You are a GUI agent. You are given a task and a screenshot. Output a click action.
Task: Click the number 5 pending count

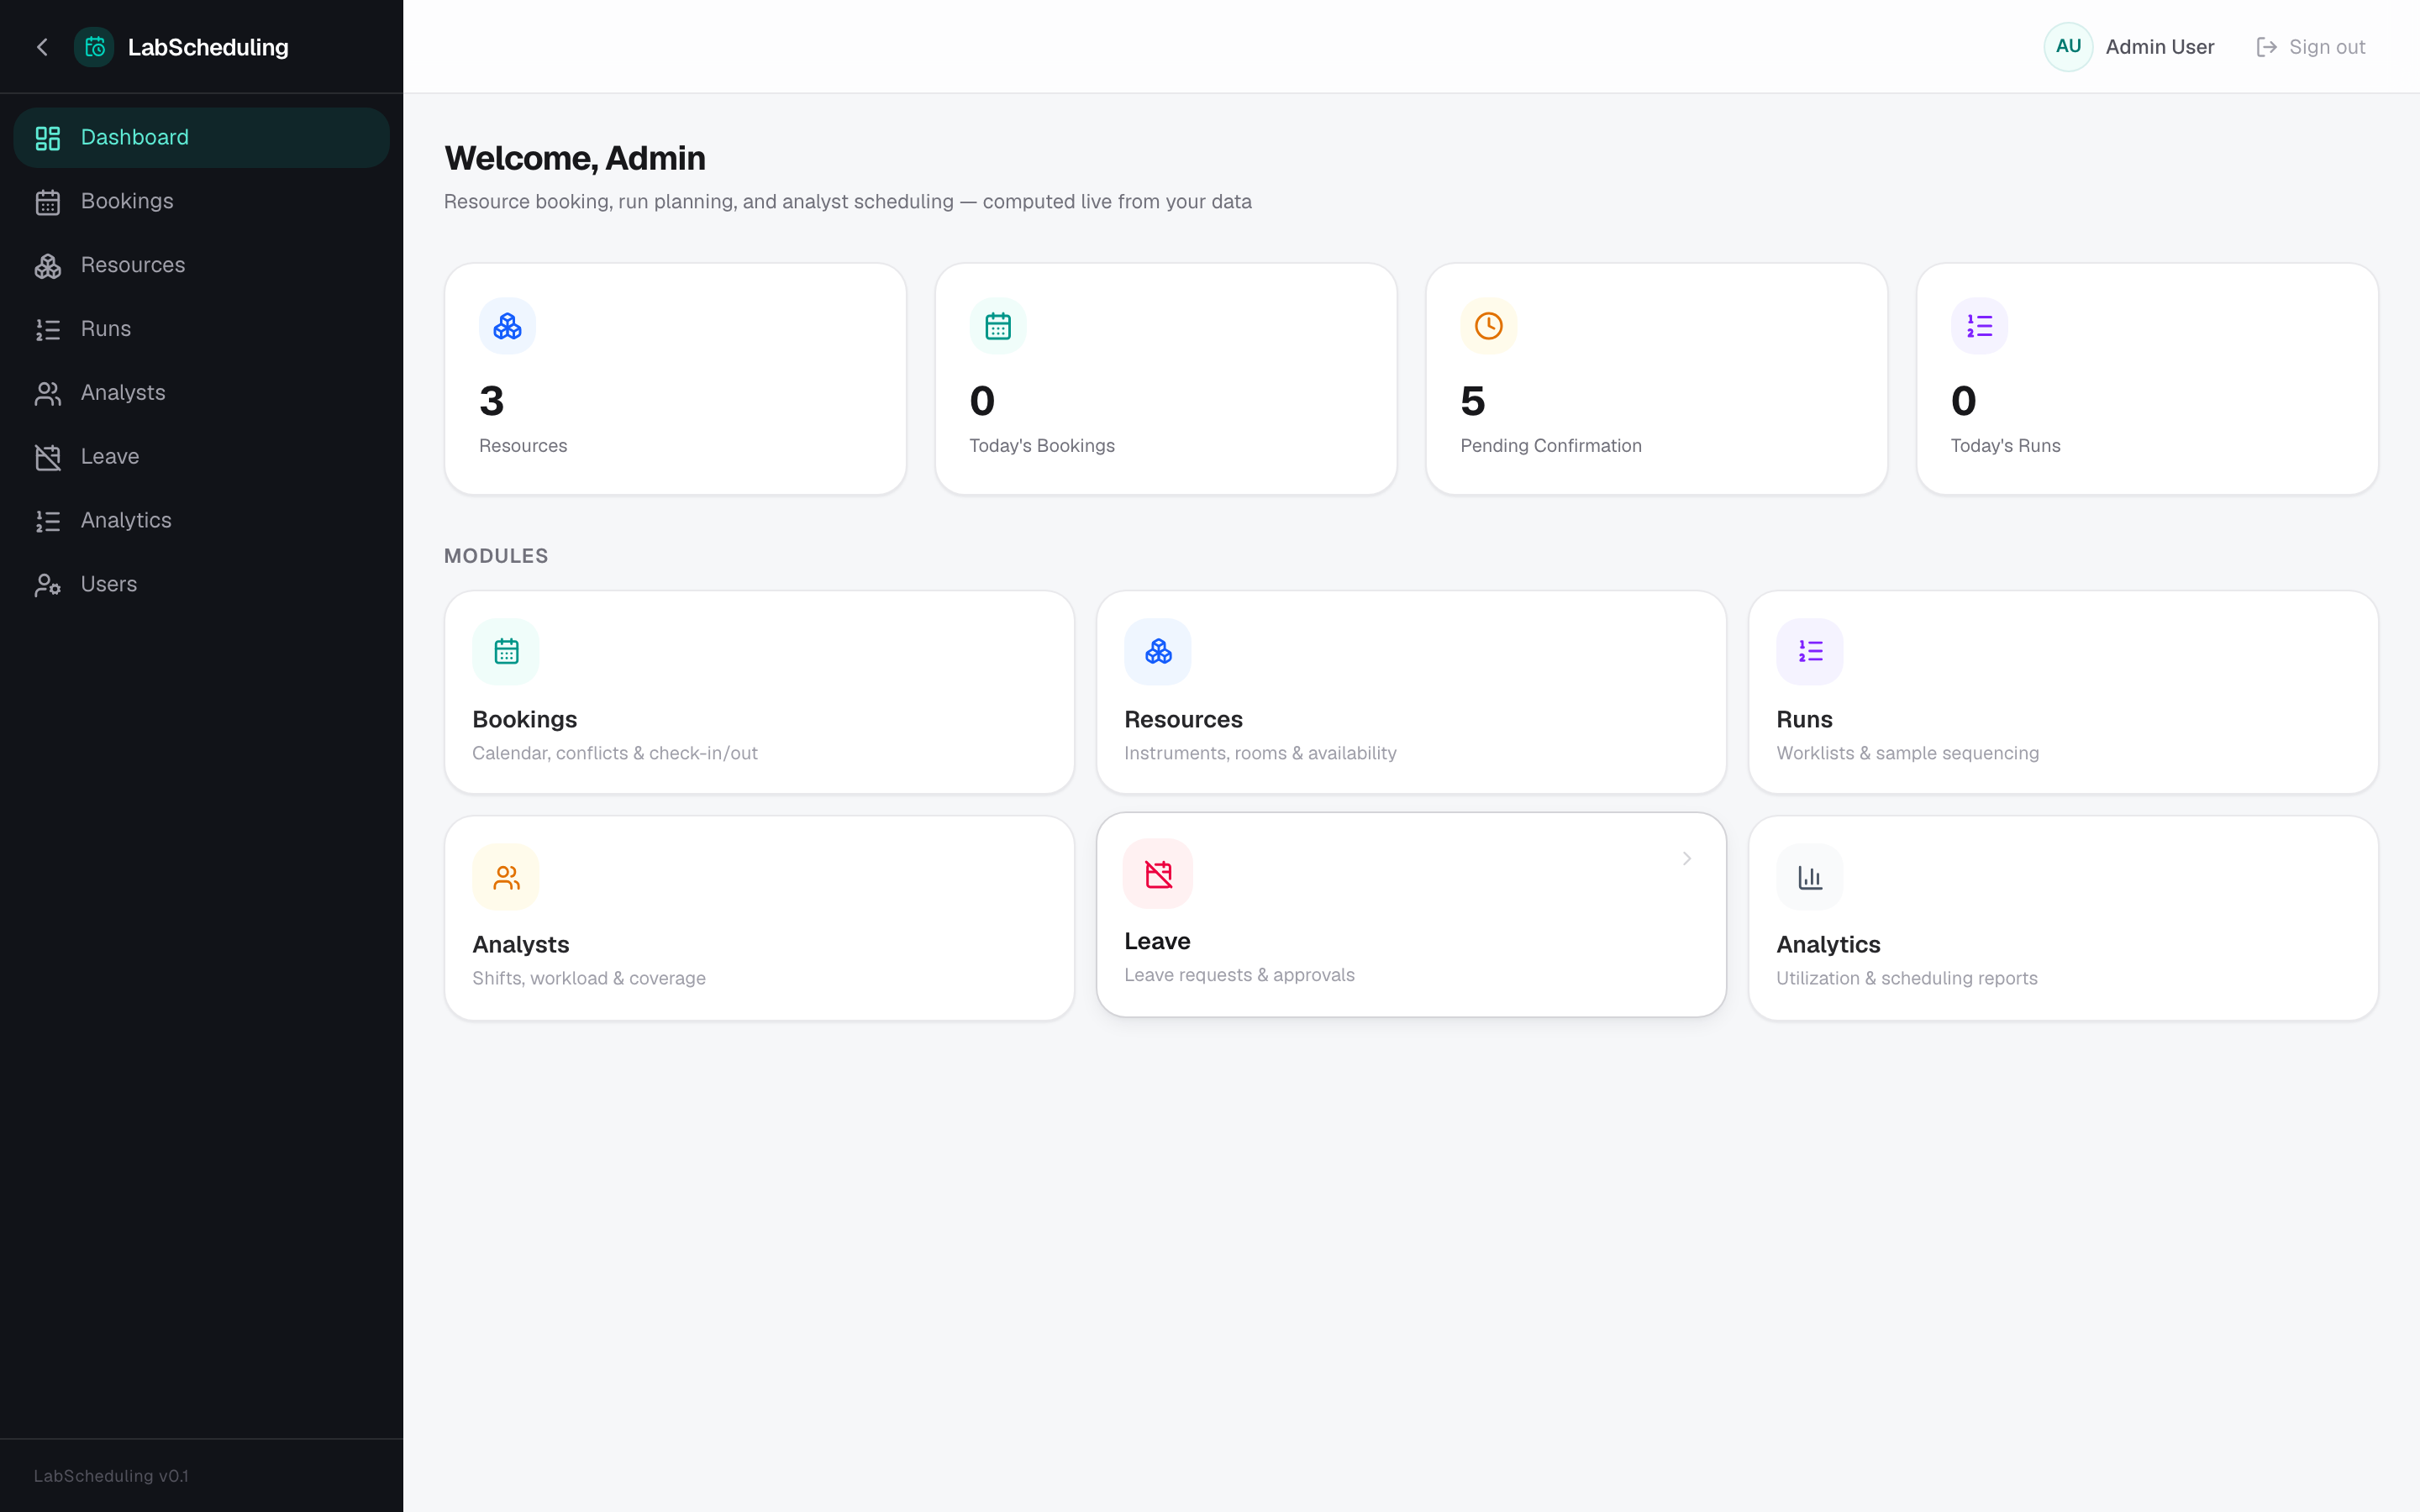(x=1472, y=402)
